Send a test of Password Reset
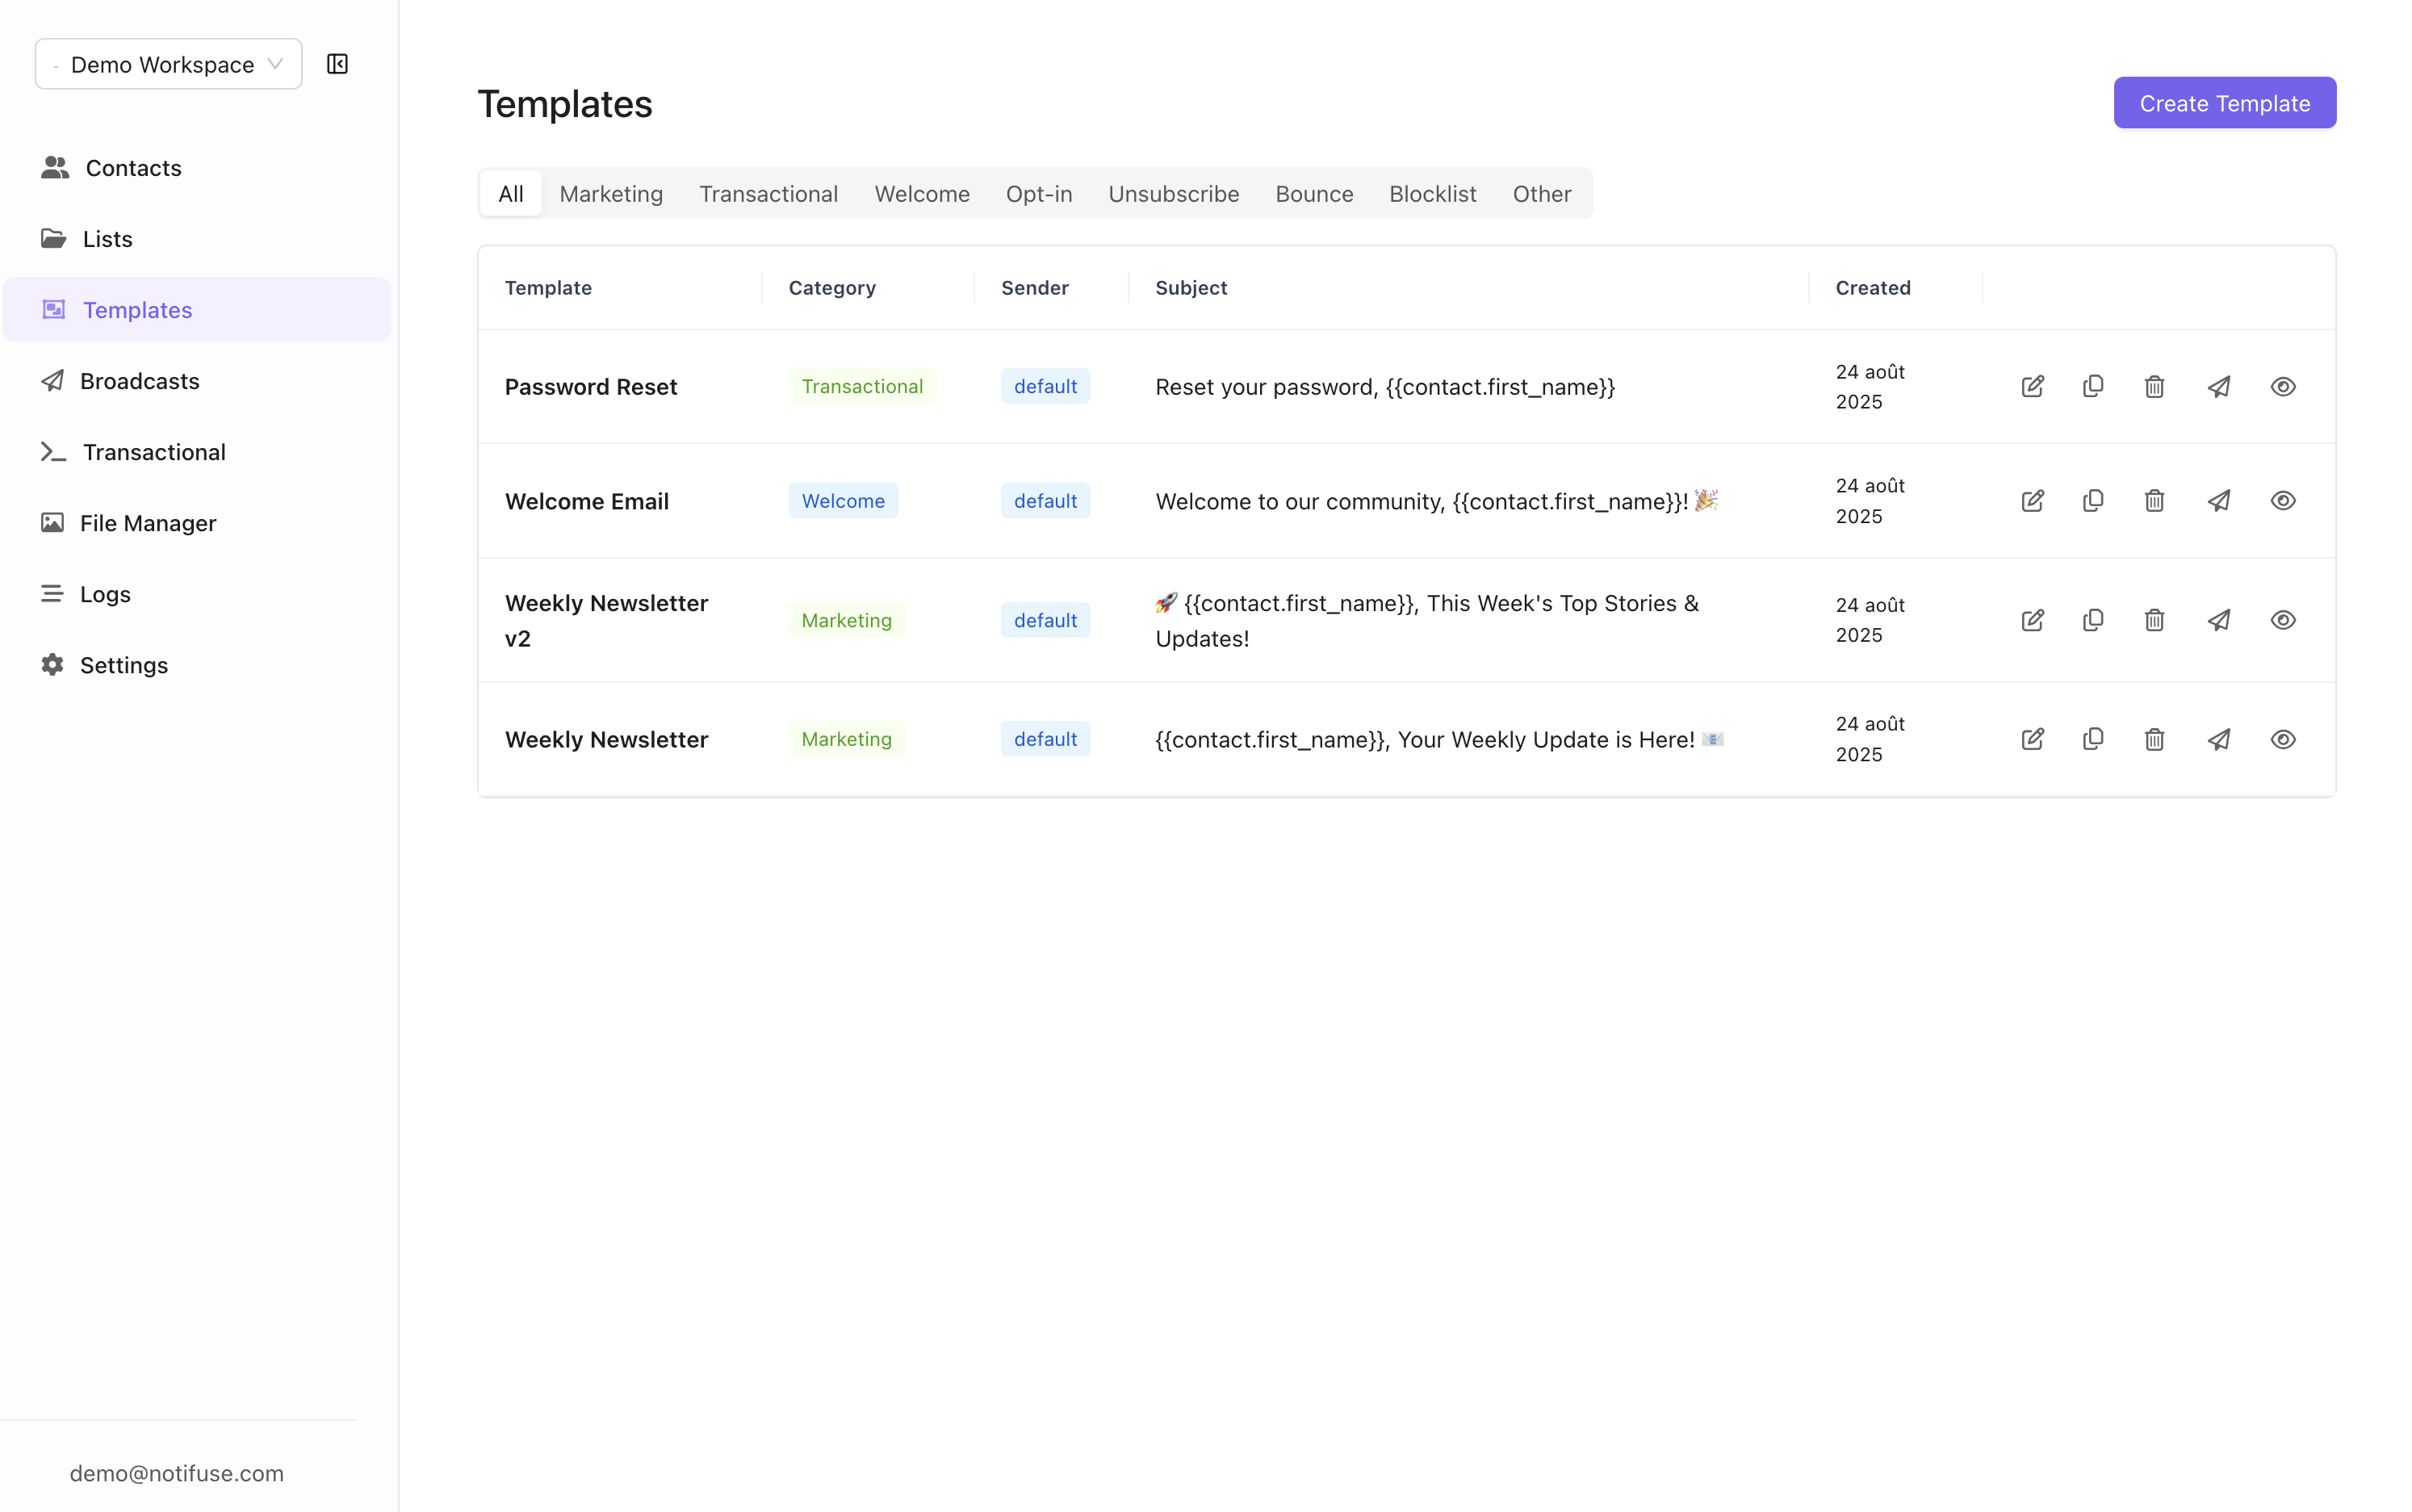The height and width of the screenshot is (1512, 2412). 2219,387
